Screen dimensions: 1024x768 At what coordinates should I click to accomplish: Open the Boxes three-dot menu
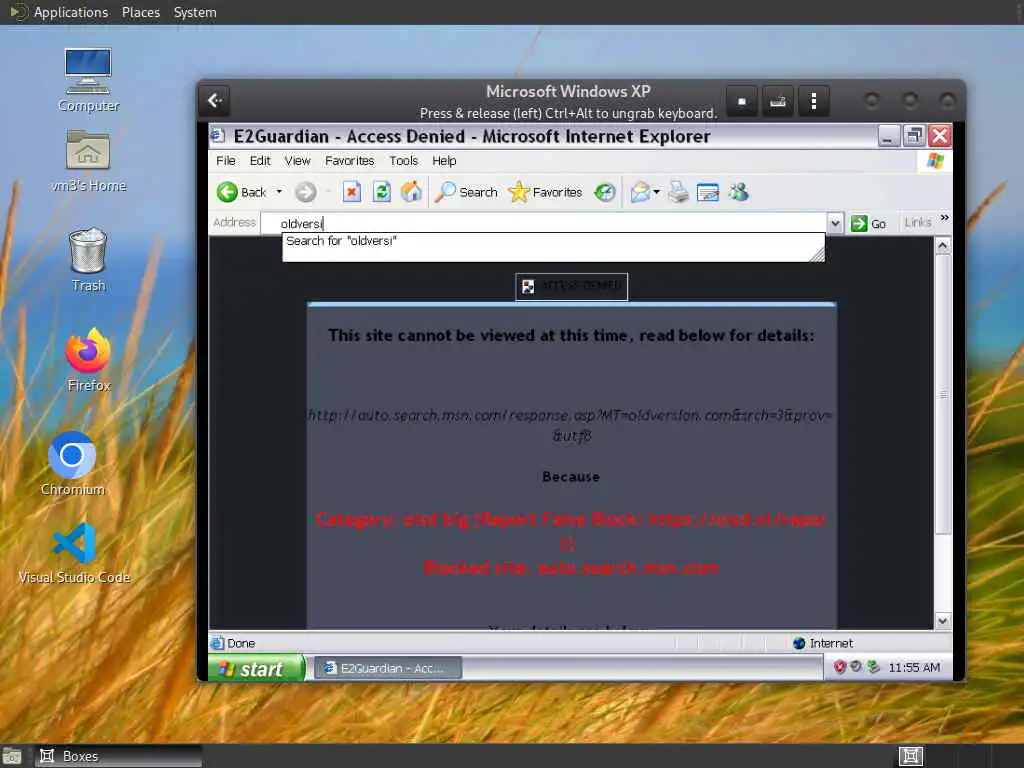pyautogui.click(x=813, y=101)
